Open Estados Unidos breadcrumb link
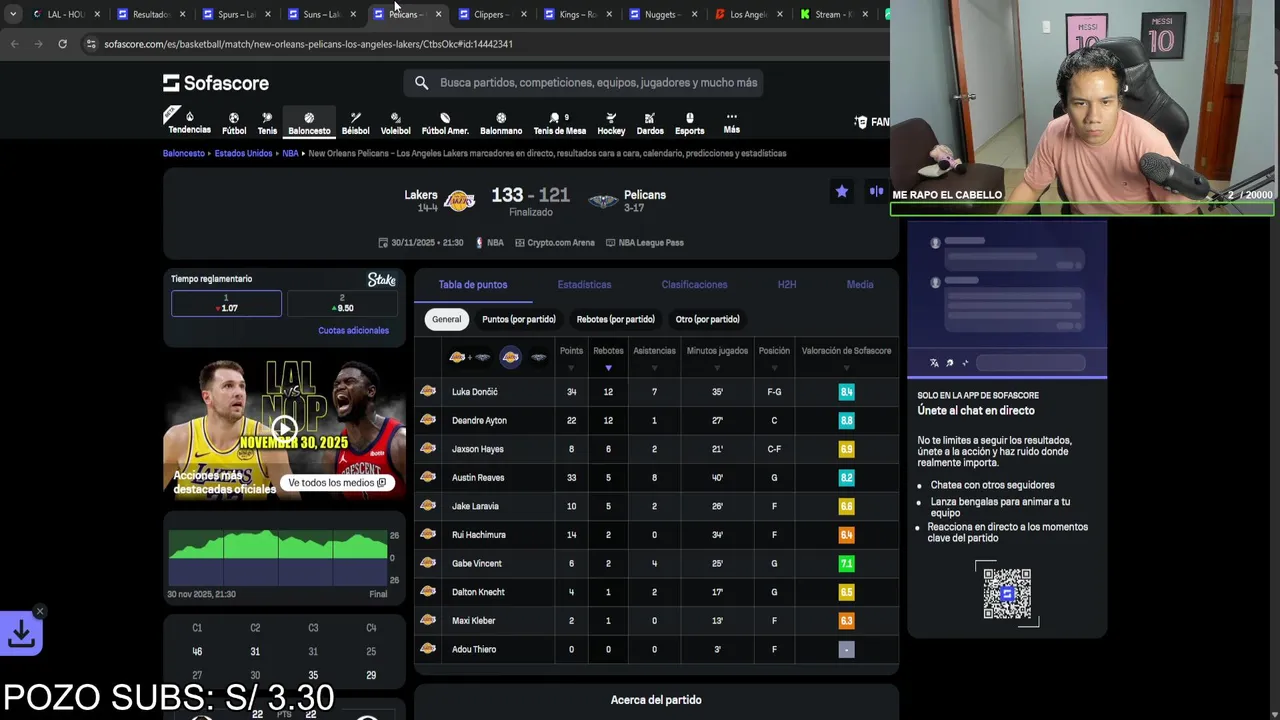The width and height of the screenshot is (1280, 720). pos(243,154)
